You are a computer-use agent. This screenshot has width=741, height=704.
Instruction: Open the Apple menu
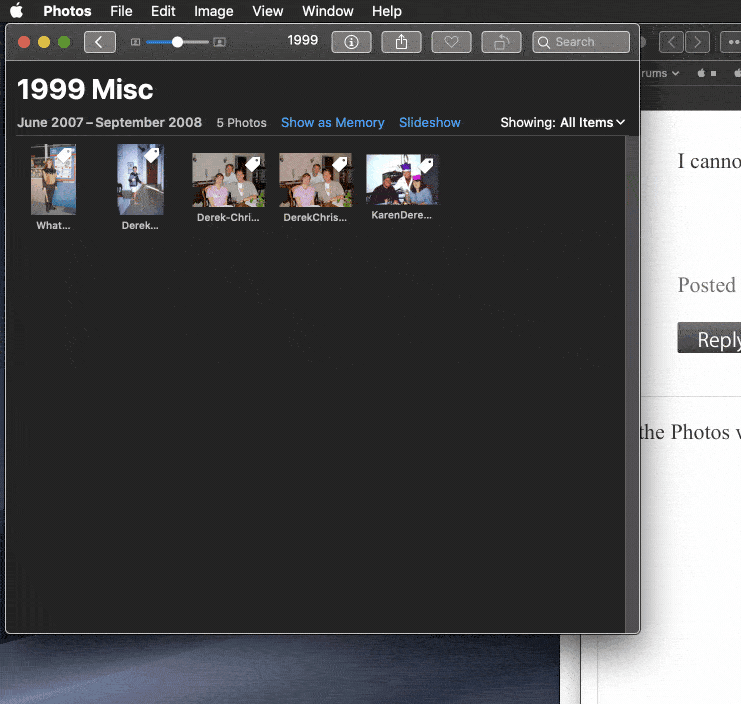click(17, 10)
